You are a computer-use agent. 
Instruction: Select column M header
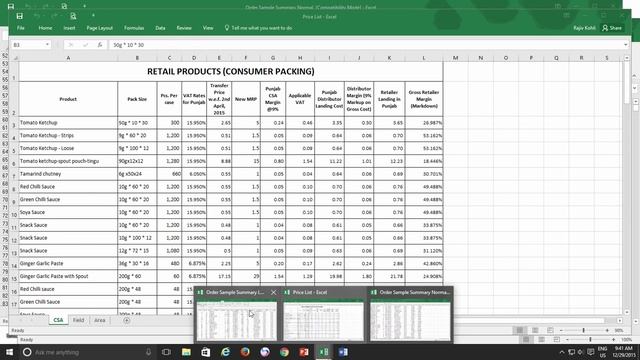click(456, 58)
